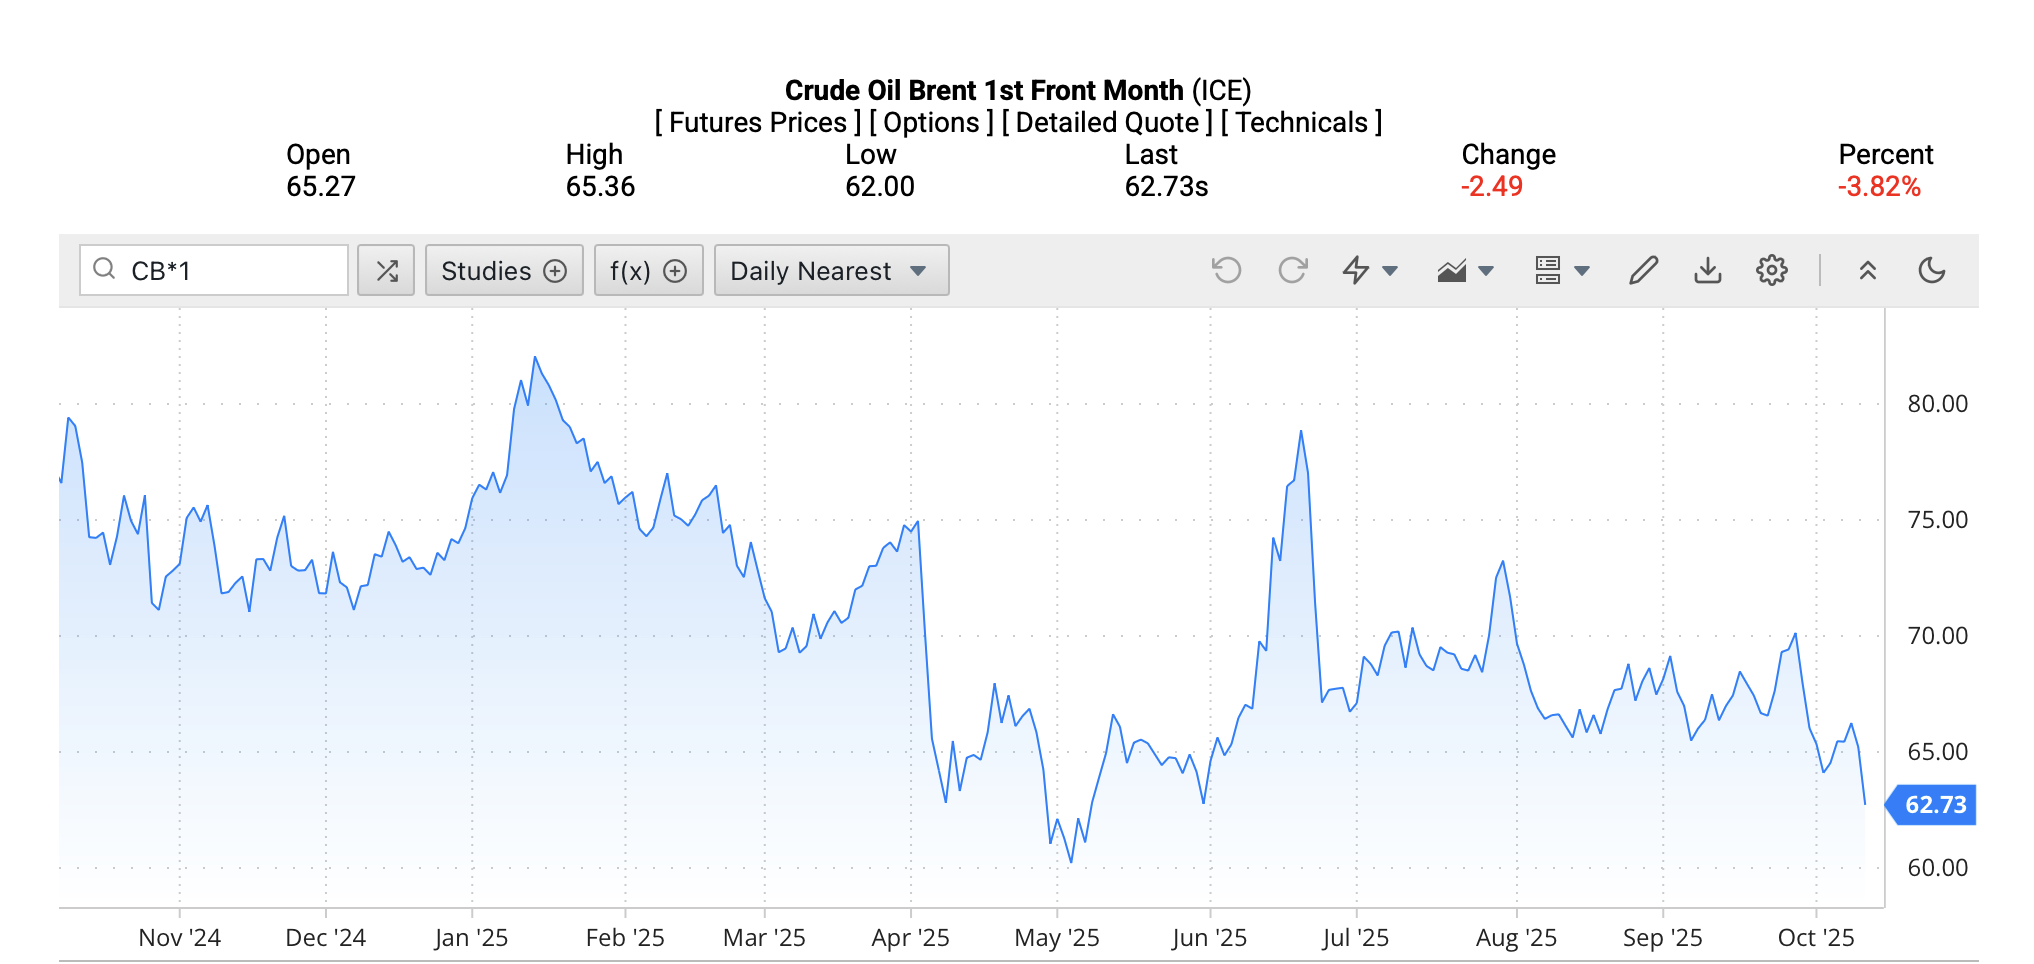This screenshot has width=2034, height=964.
Task: Expand the chart type dropdown arrow
Action: click(x=1486, y=270)
